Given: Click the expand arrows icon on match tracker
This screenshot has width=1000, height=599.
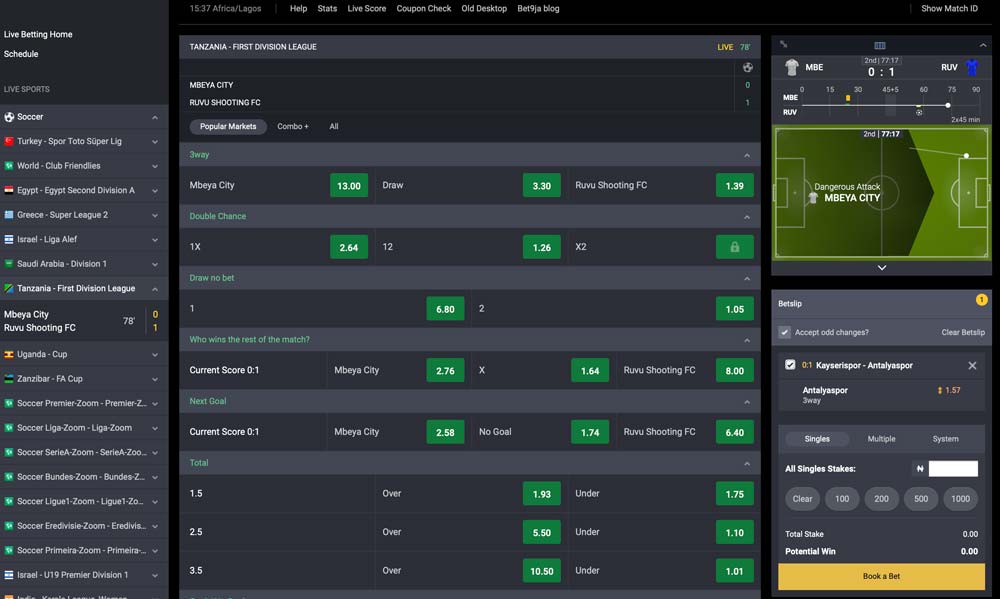Looking at the screenshot, I should point(783,45).
